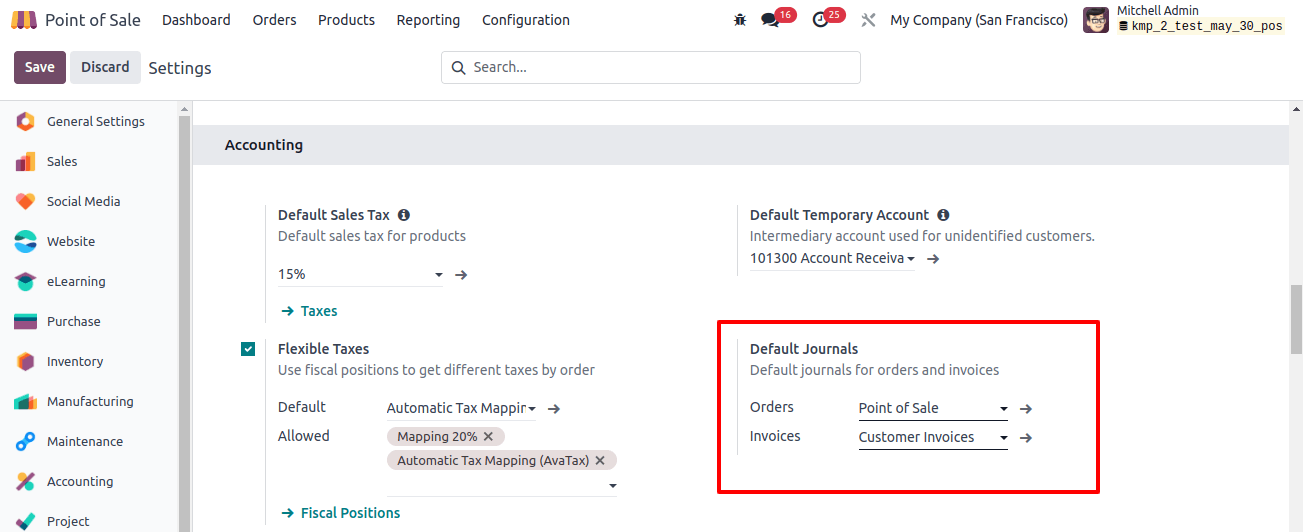Click the Website sidebar icon
The width and height of the screenshot is (1303, 532).
tap(25, 241)
